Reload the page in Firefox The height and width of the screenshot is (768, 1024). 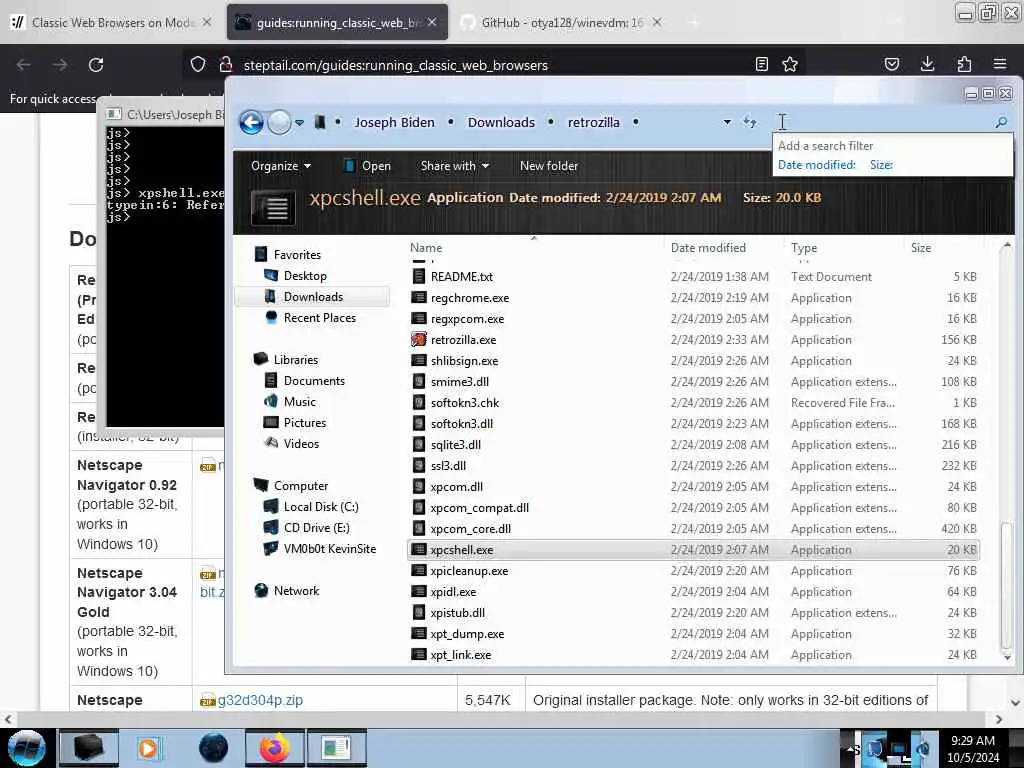[96, 65]
